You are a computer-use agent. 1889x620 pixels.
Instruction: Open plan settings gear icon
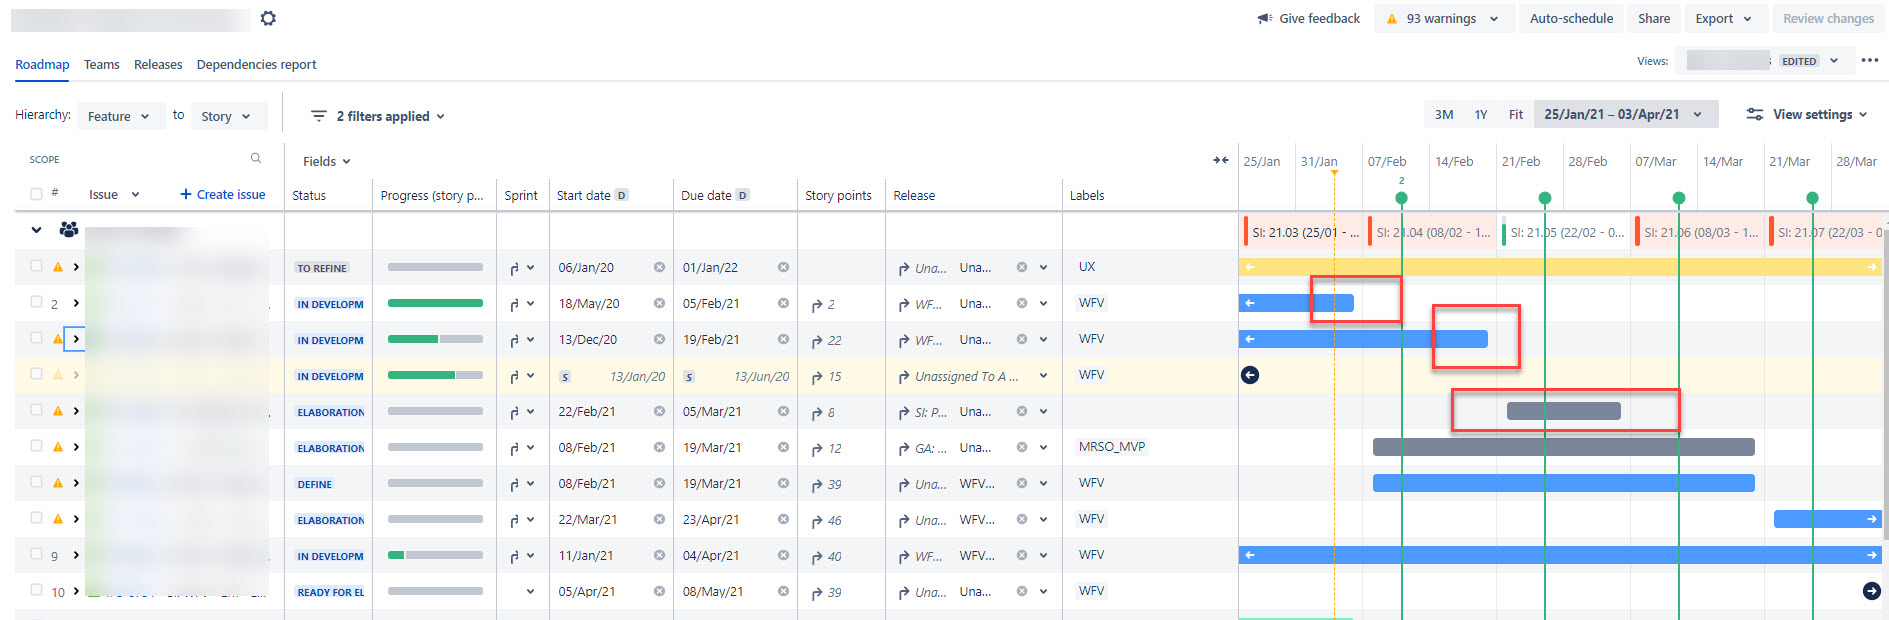coord(268,18)
